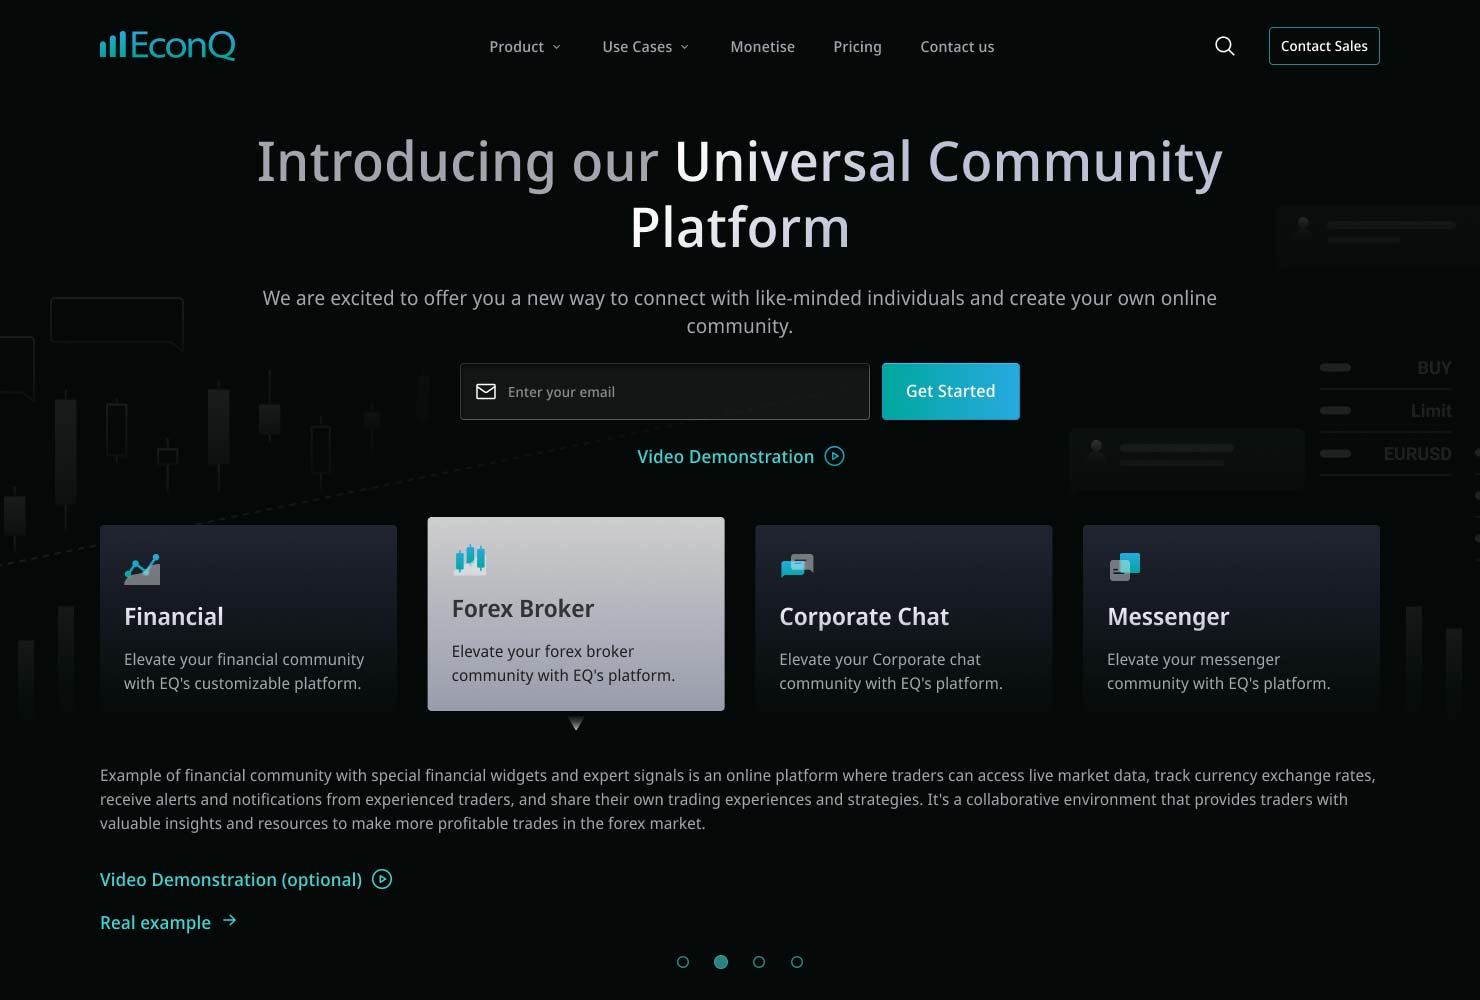Open the Monetise menu item
Screen dimensions: 1480x1000
pos(763,47)
